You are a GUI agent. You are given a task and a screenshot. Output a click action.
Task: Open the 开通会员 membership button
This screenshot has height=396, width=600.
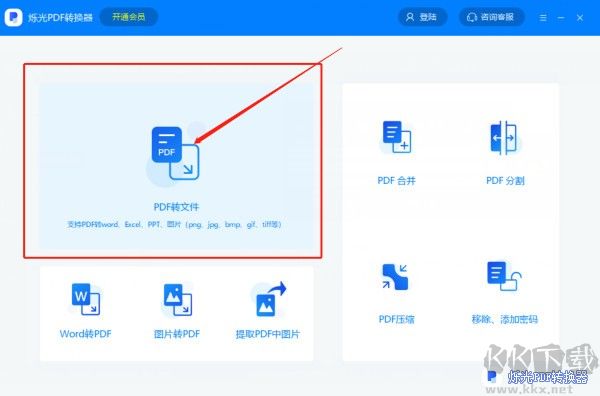click(x=129, y=17)
